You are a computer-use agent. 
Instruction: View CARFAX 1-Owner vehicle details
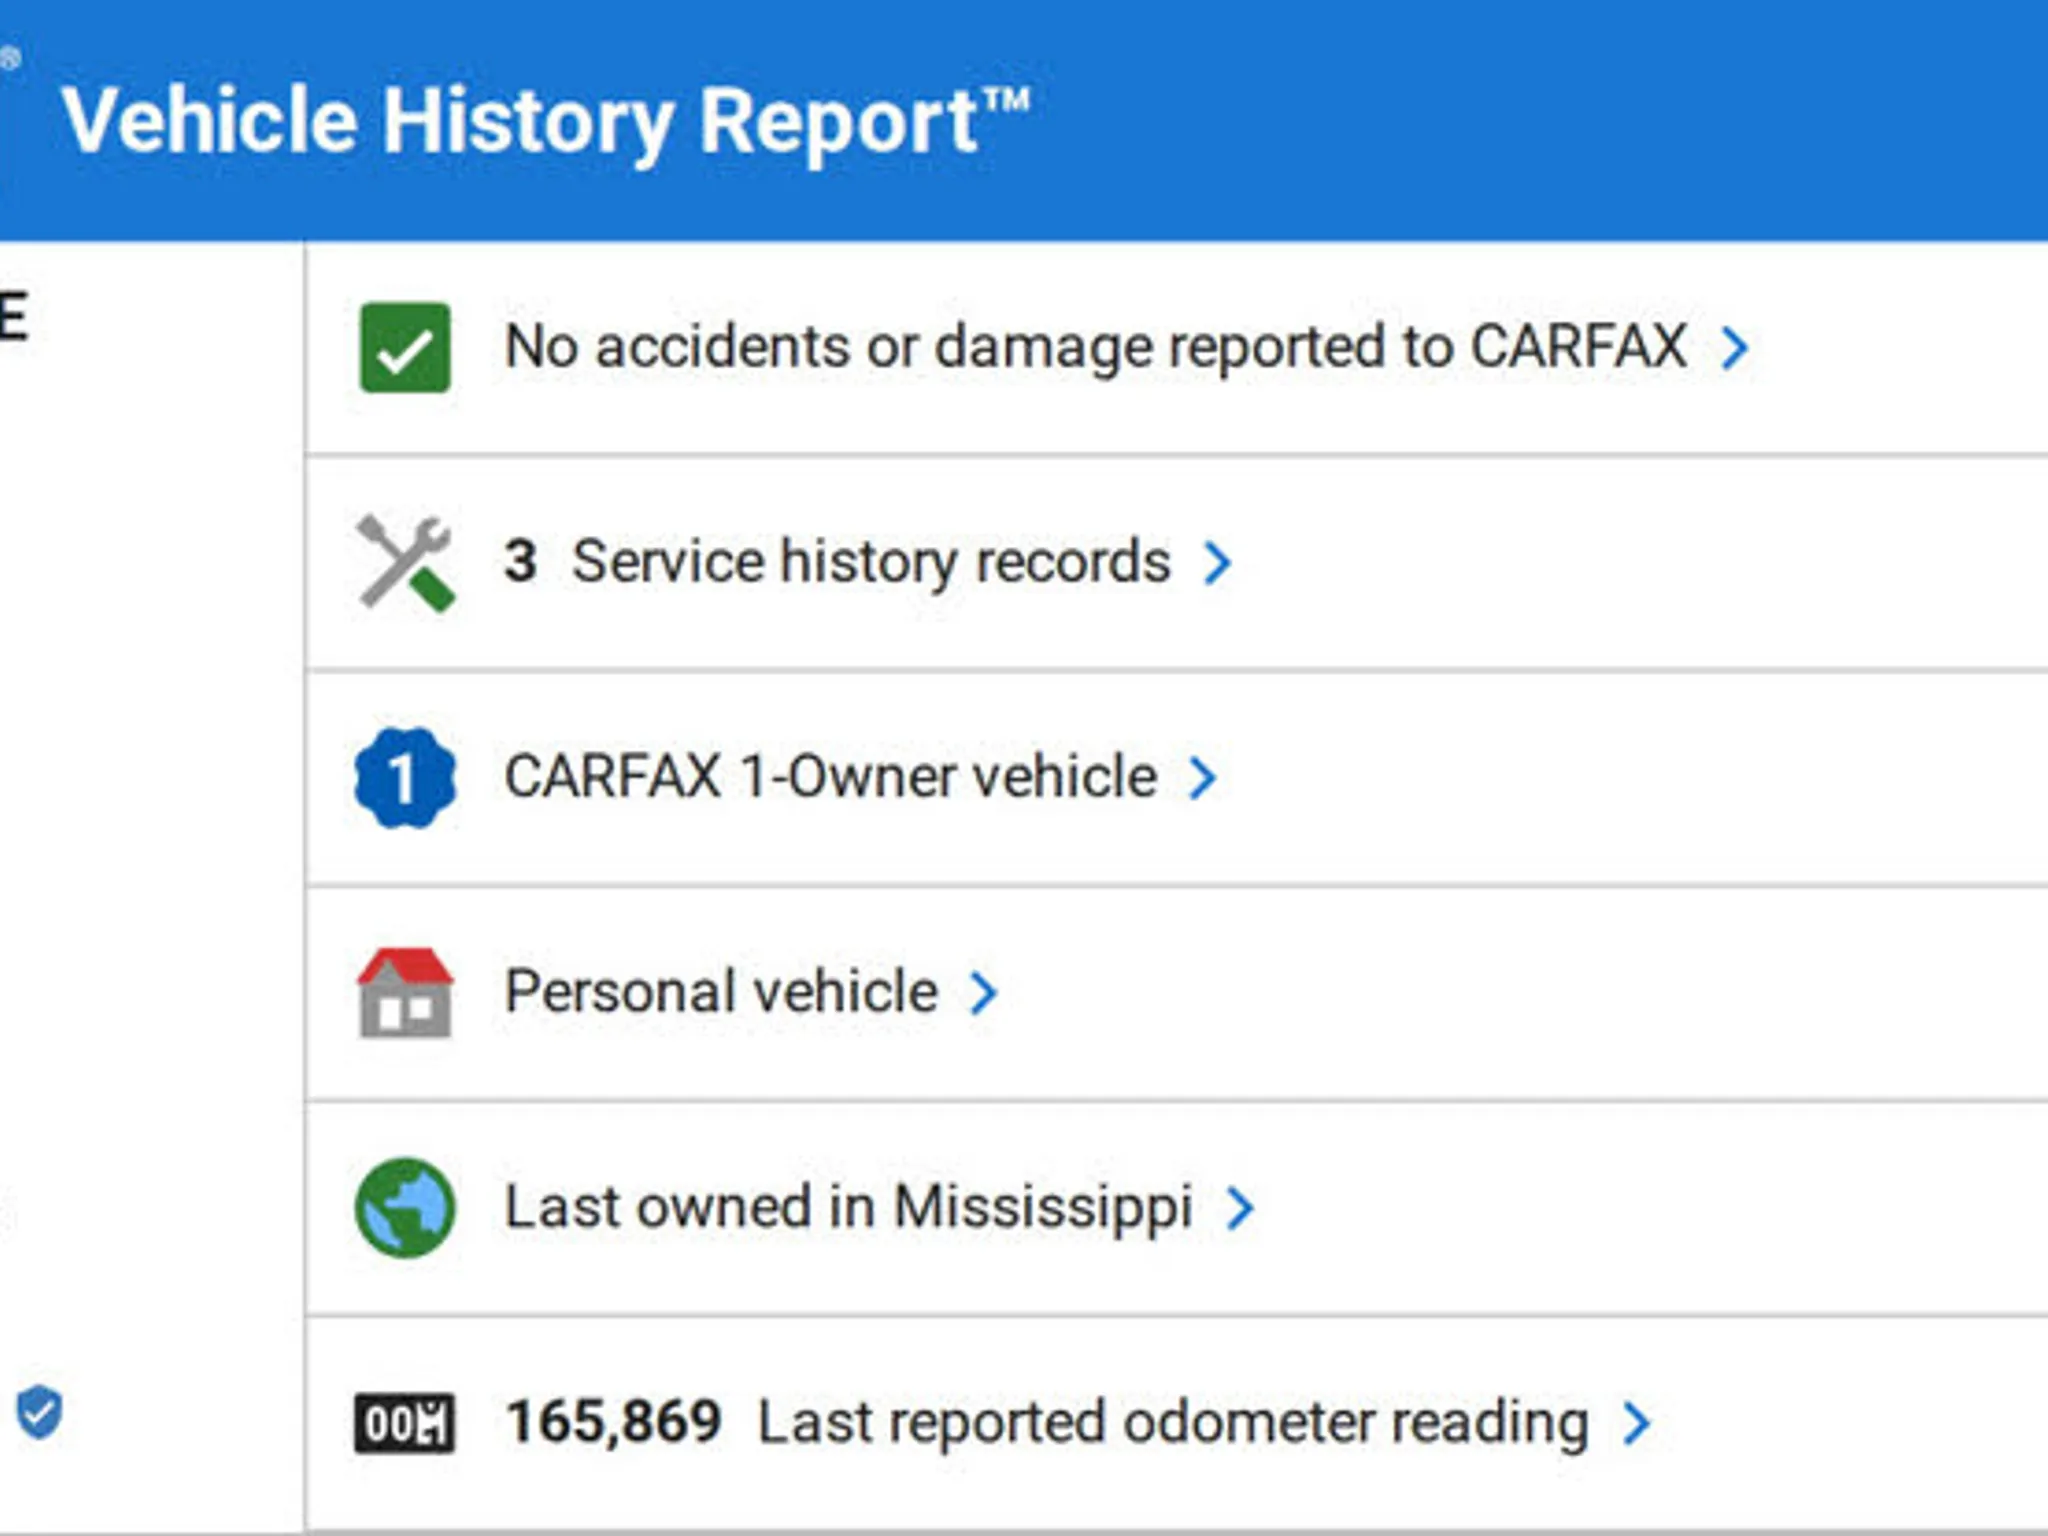tap(830, 777)
